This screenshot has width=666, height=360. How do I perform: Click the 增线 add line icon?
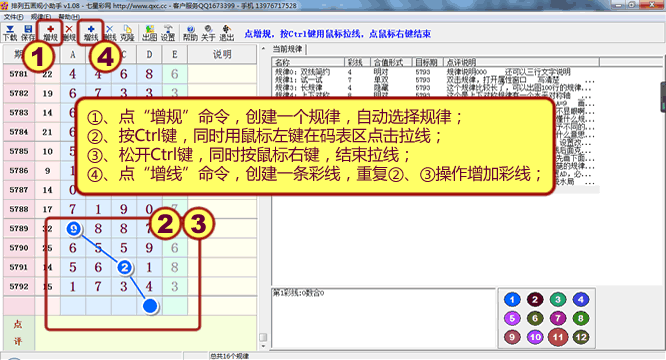[x=91, y=33]
